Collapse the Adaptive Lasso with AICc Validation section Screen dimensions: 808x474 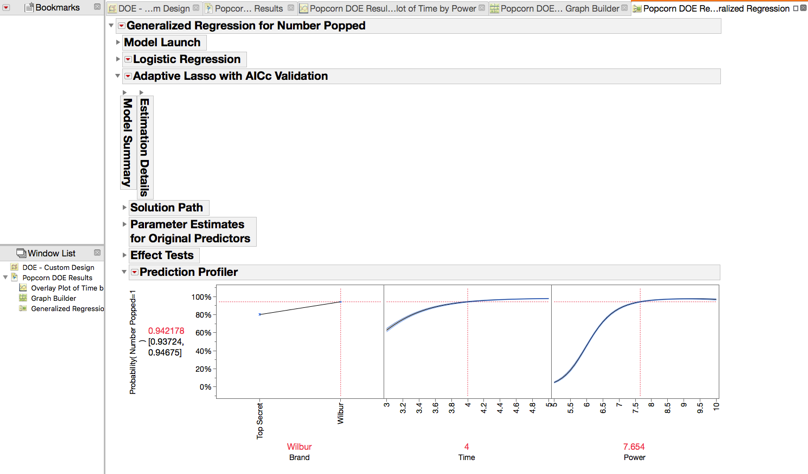(x=118, y=76)
